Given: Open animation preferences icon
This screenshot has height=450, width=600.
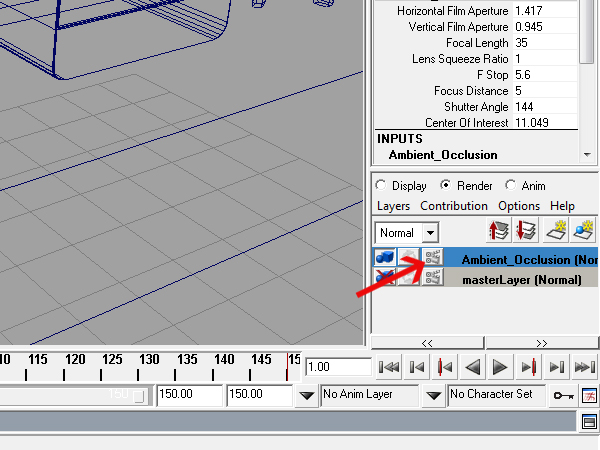Looking at the screenshot, I should coord(589,395).
